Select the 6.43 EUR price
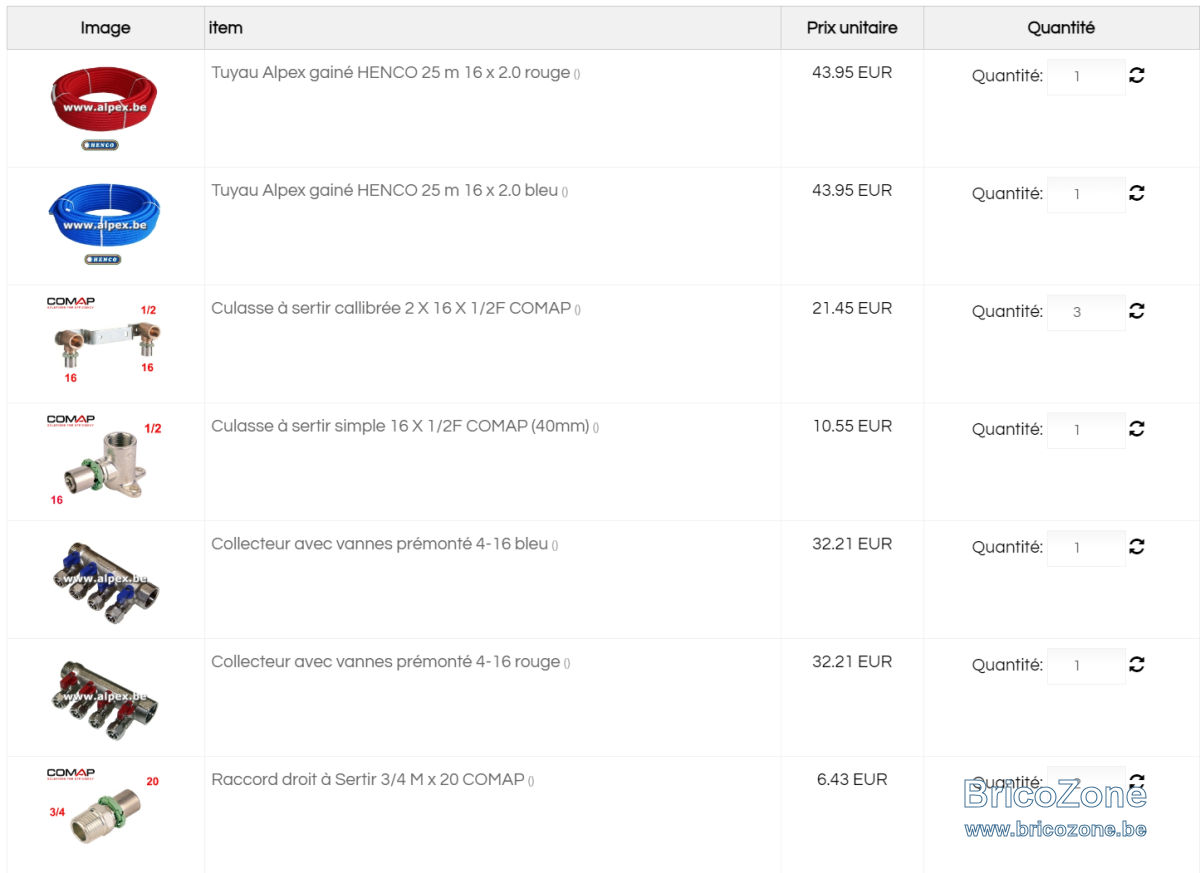Viewport: 1200px width, 873px height. [x=852, y=780]
